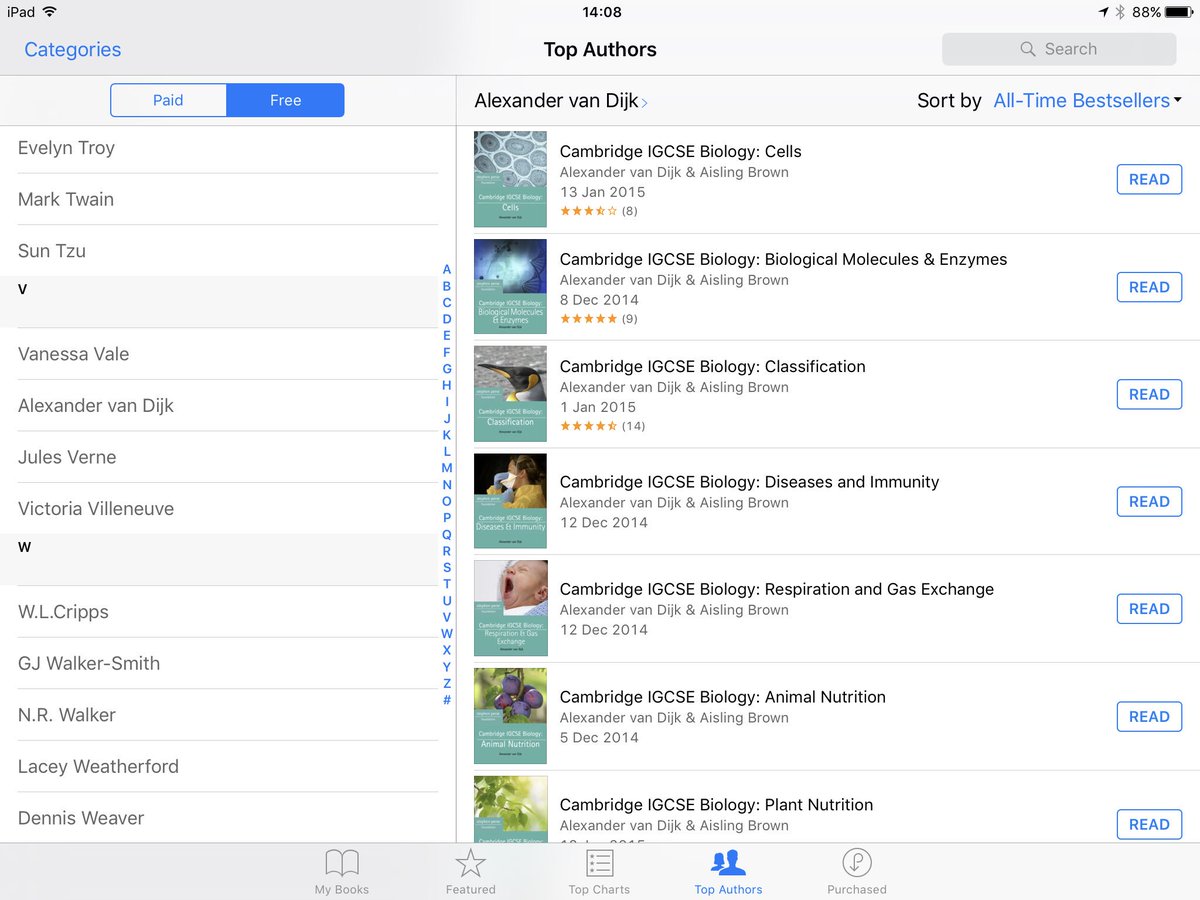This screenshot has height=900, width=1200.
Task: Select author Lacey Weatherford
Action: (228, 767)
